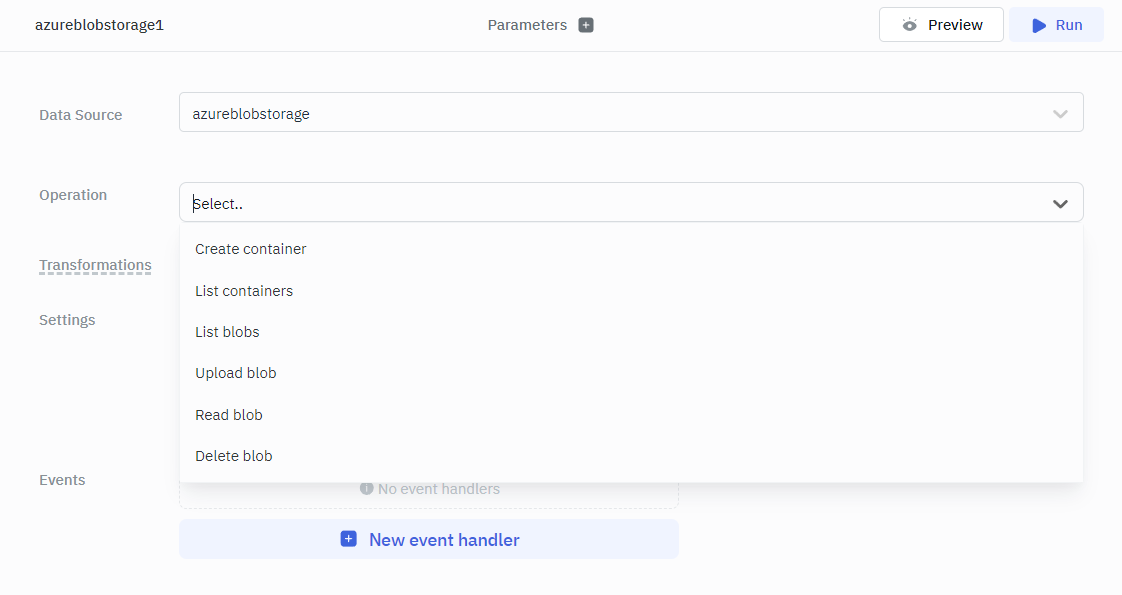
Task: Click the info icon near No event handlers
Action: pos(367,489)
